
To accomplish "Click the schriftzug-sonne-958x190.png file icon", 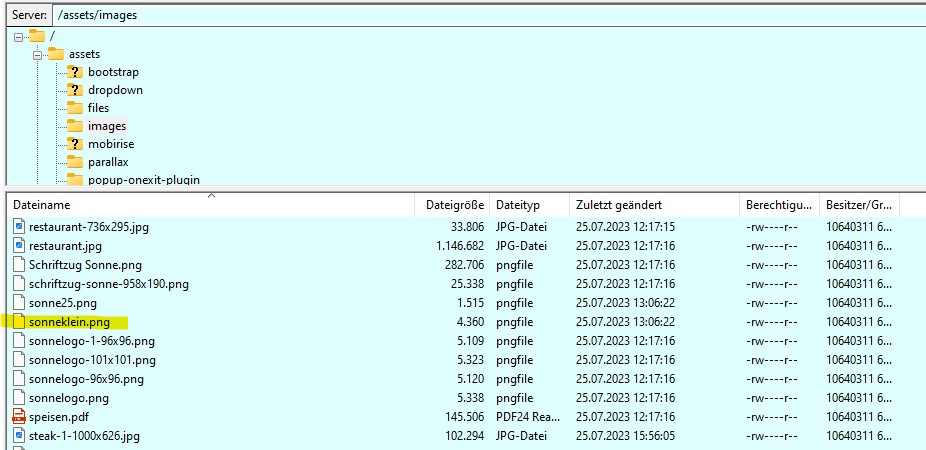I will (19, 283).
